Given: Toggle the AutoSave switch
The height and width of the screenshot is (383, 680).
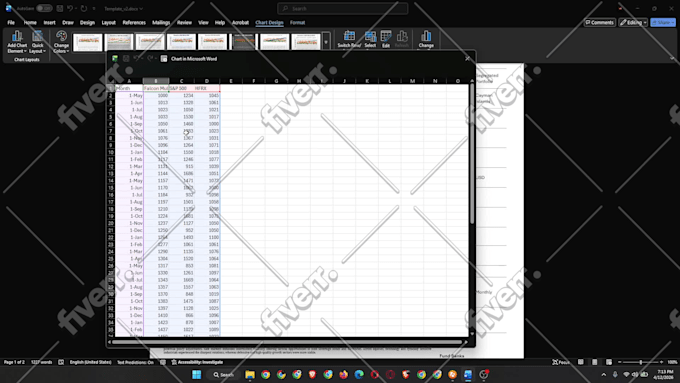Looking at the screenshot, I should coord(44,8).
